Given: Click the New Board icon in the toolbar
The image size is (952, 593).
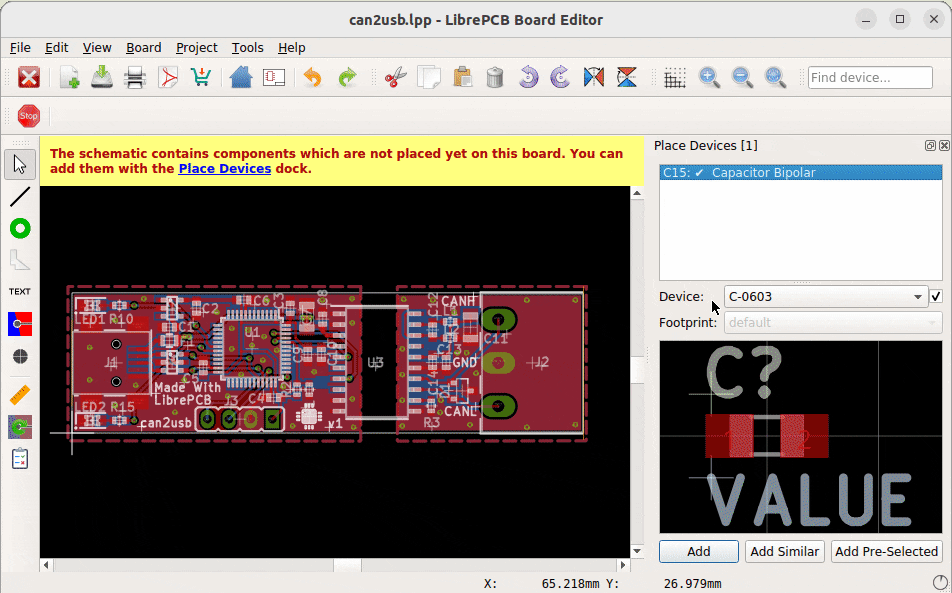Looking at the screenshot, I should pyautogui.click(x=70, y=78).
